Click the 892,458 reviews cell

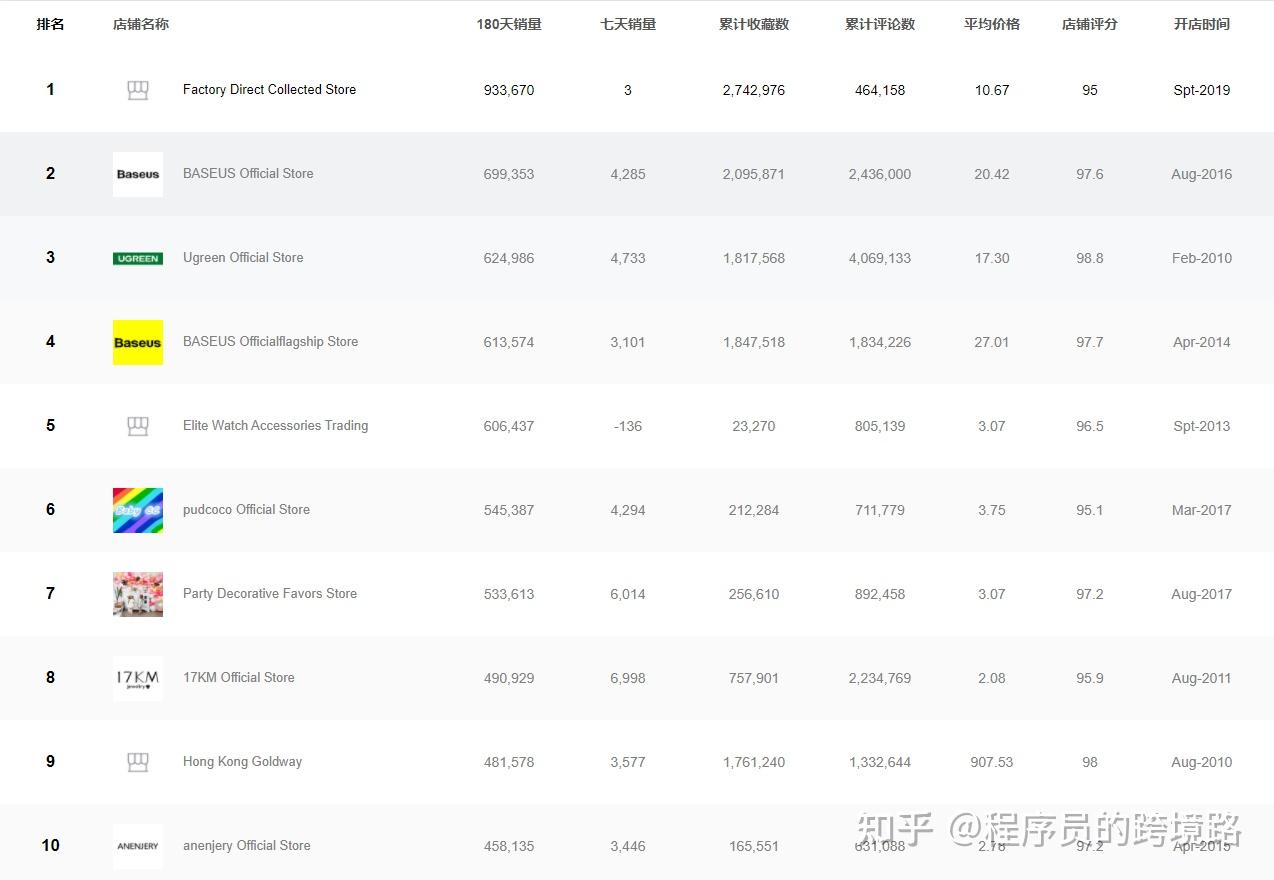pos(880,594)
